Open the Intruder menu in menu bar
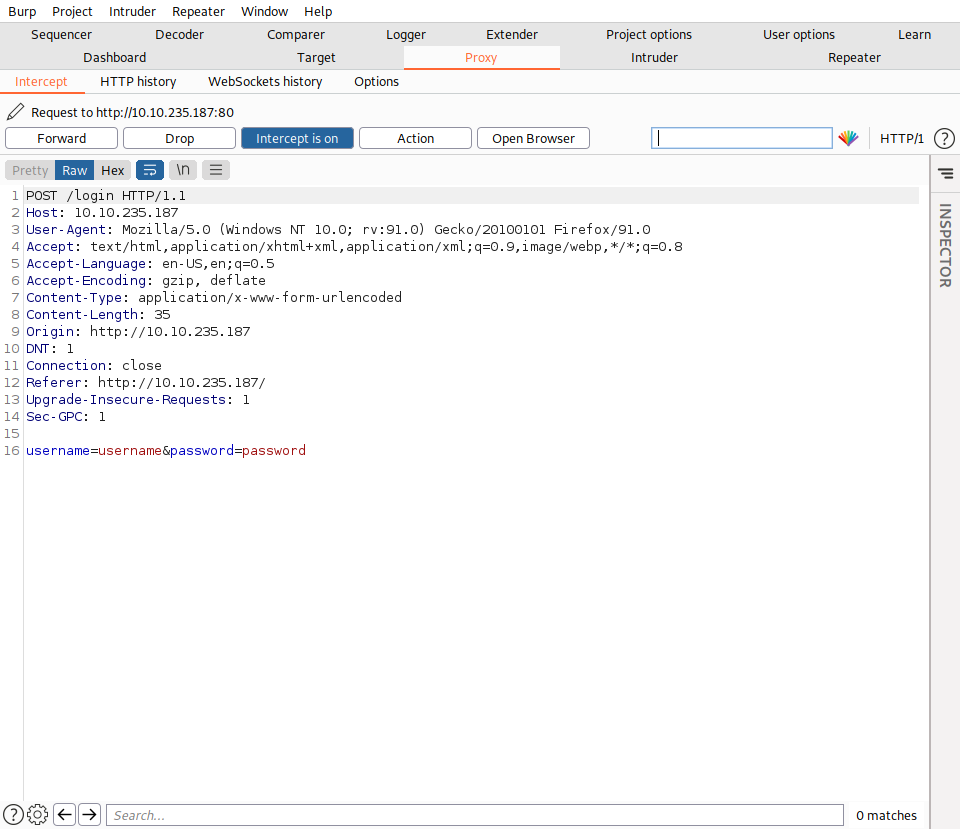 click(x=132, y=11)
